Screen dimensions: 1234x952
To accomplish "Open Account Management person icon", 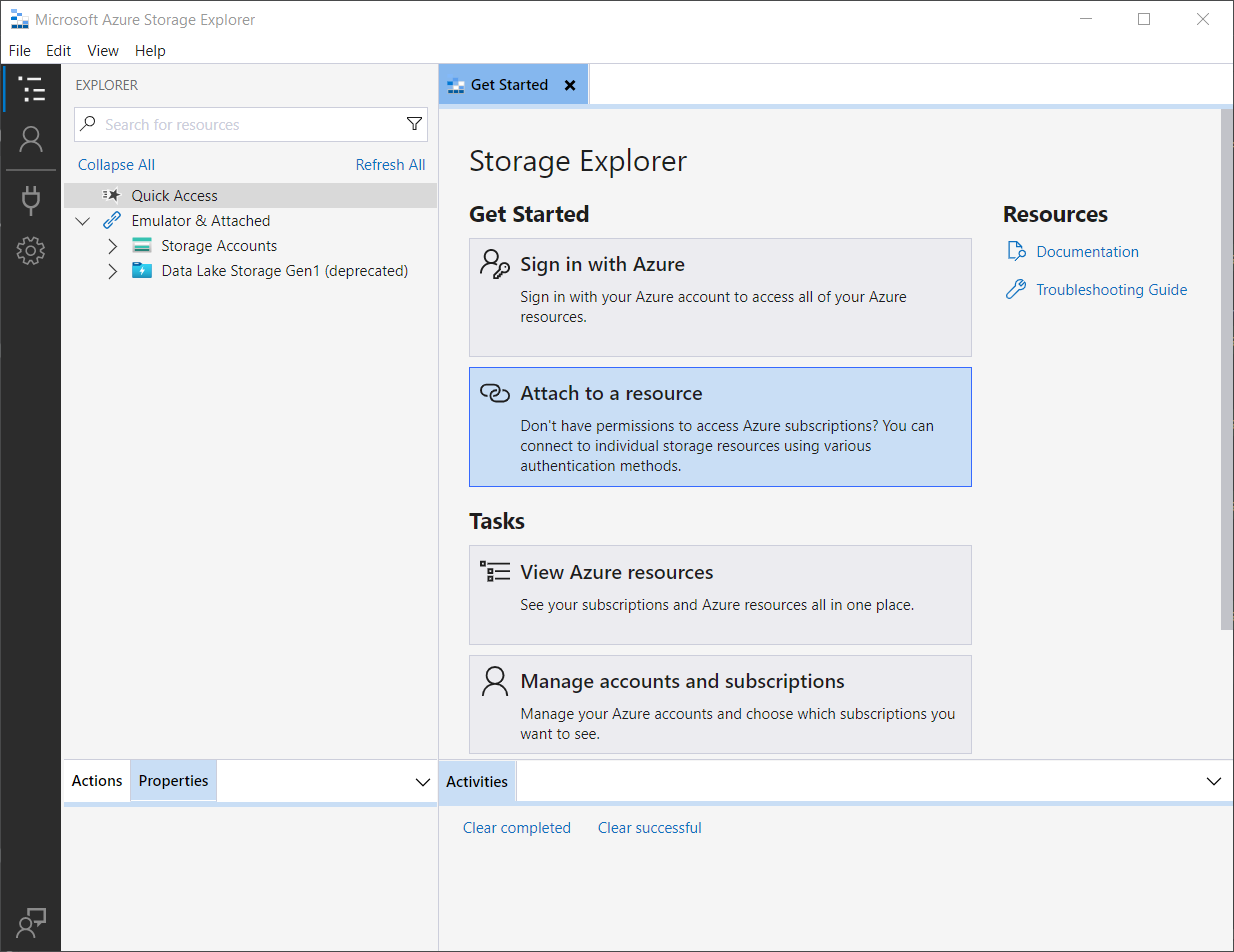I will [31, 139].
